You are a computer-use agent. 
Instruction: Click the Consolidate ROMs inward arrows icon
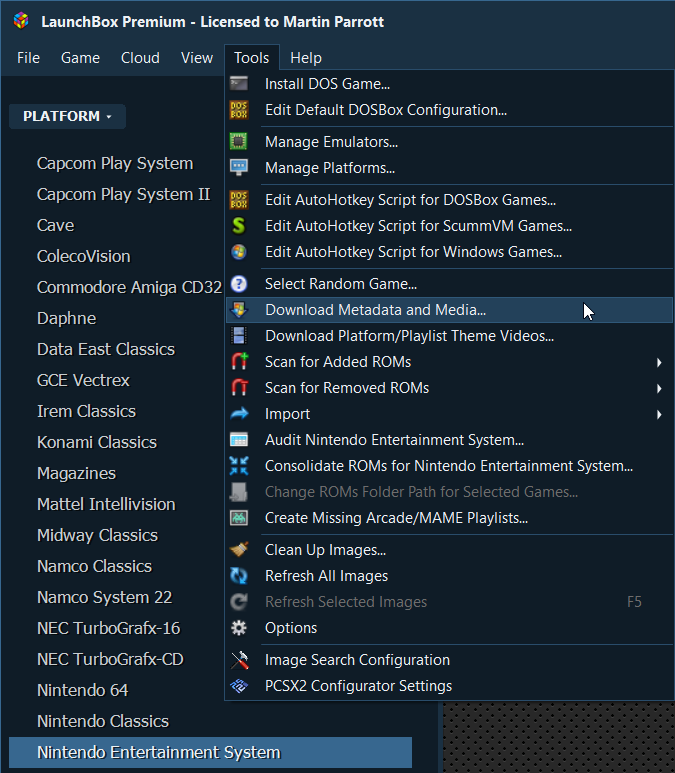click(239, 466)
